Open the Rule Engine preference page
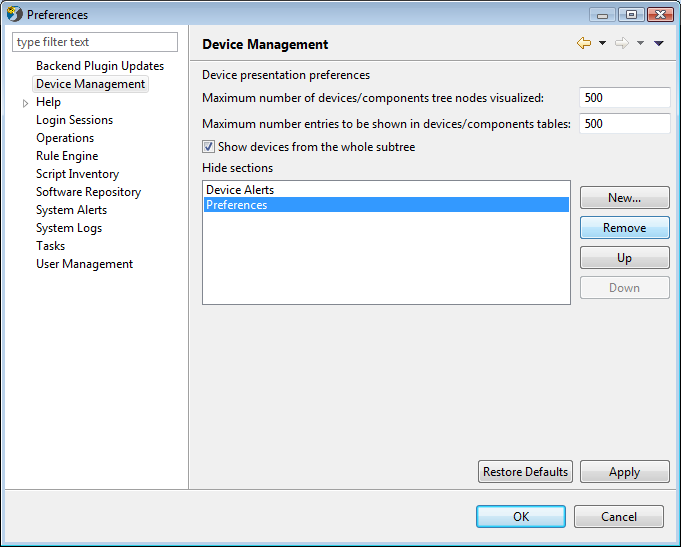 click(x=67, y=156)
